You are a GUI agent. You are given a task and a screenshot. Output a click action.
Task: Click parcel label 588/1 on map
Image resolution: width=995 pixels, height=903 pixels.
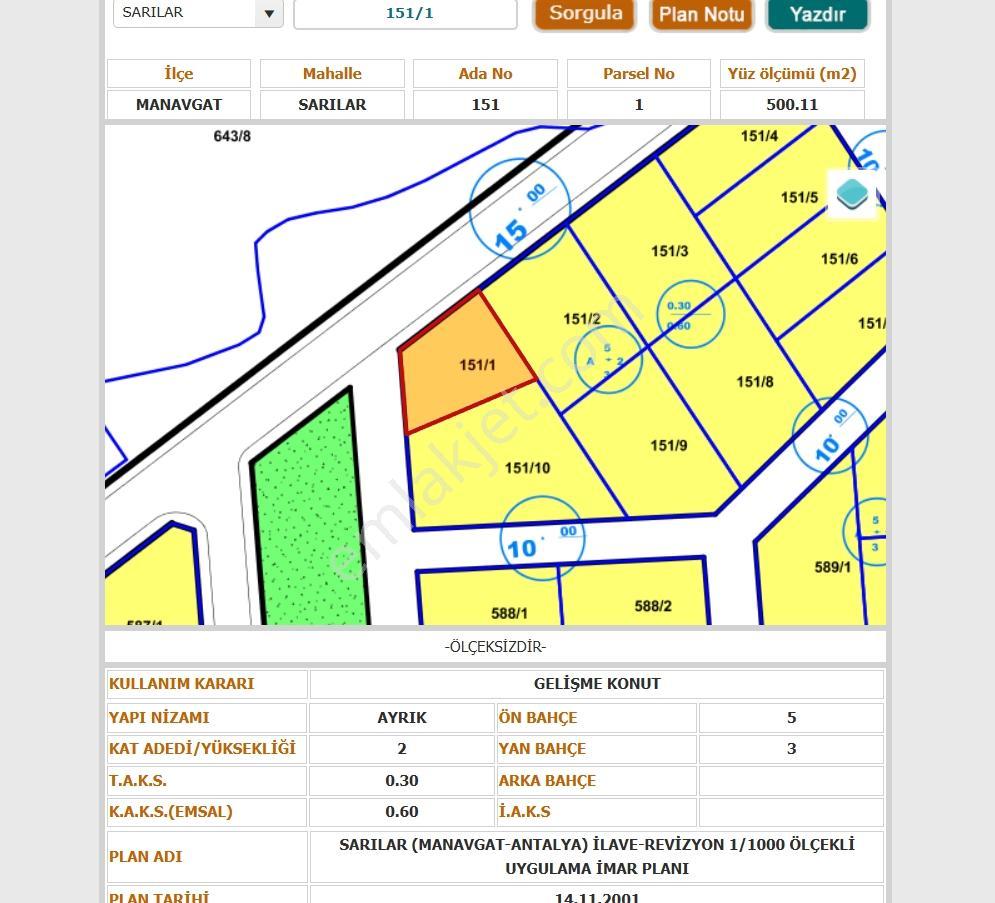509,614
